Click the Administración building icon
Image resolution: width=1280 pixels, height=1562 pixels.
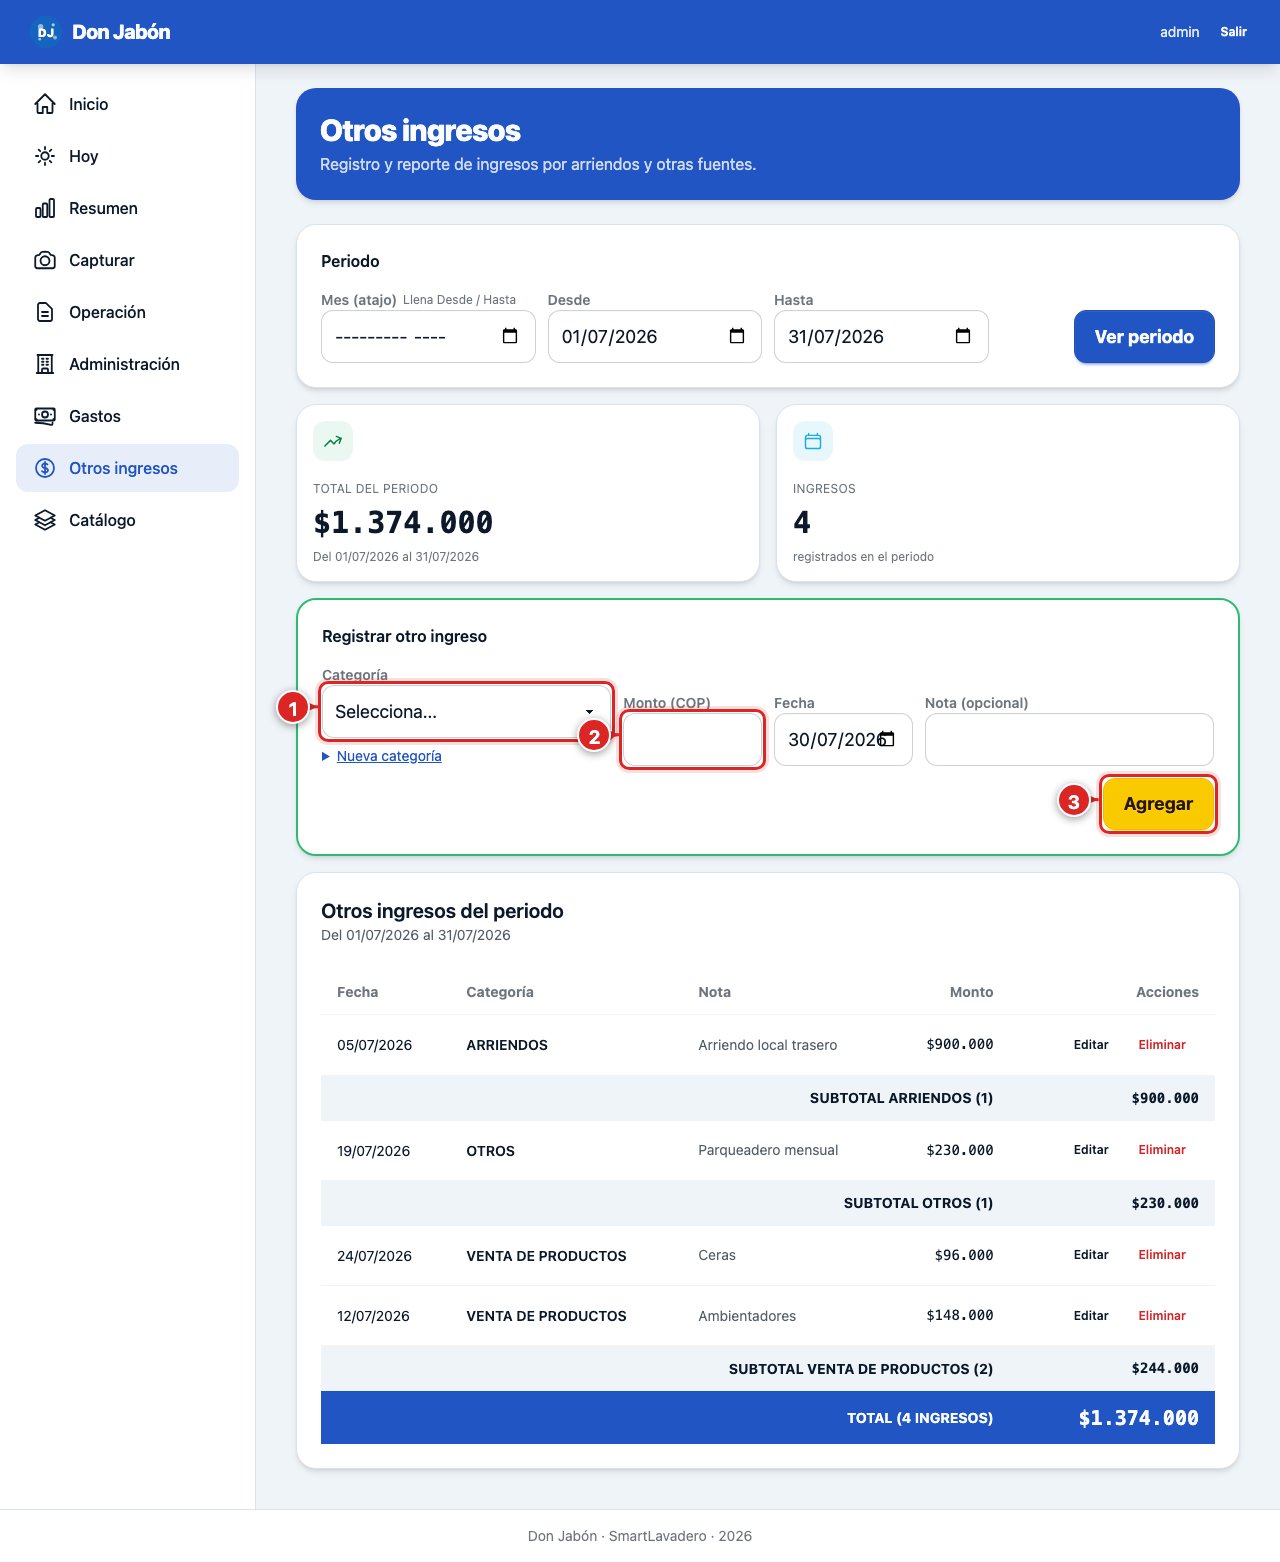[45, 364]
